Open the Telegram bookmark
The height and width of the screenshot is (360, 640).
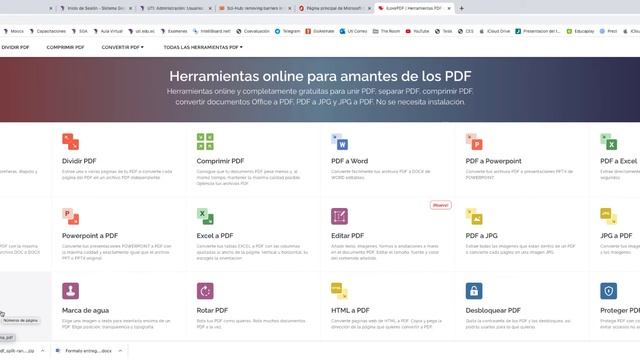point(287,31)
